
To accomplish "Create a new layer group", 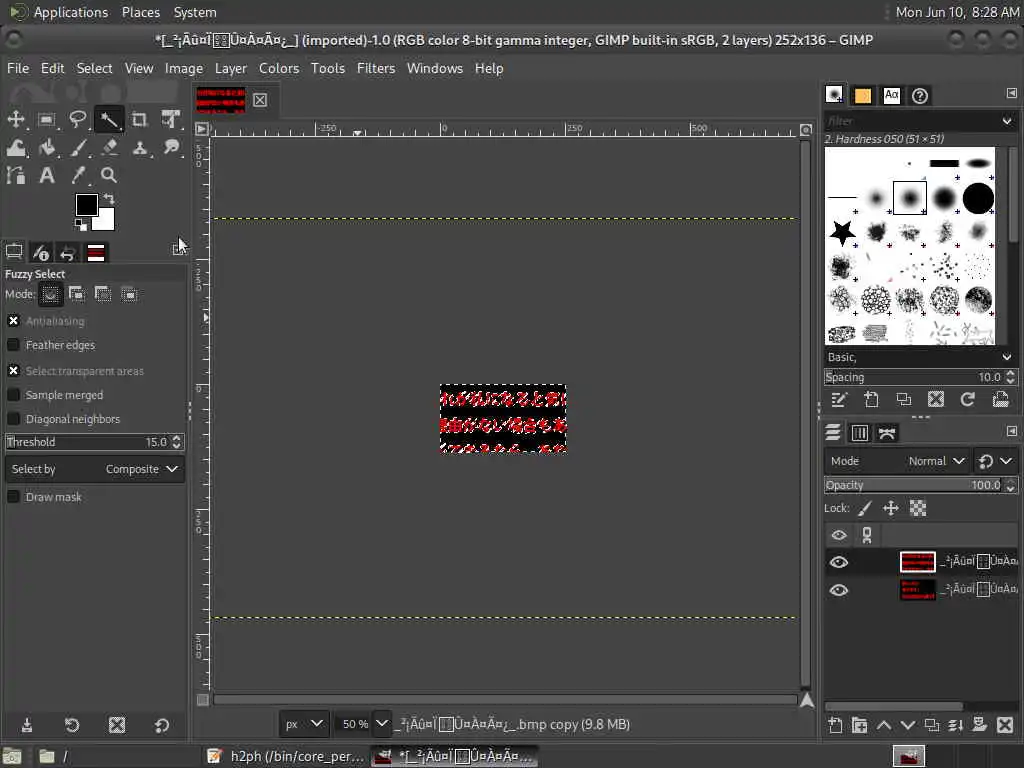I will [859, 725].
